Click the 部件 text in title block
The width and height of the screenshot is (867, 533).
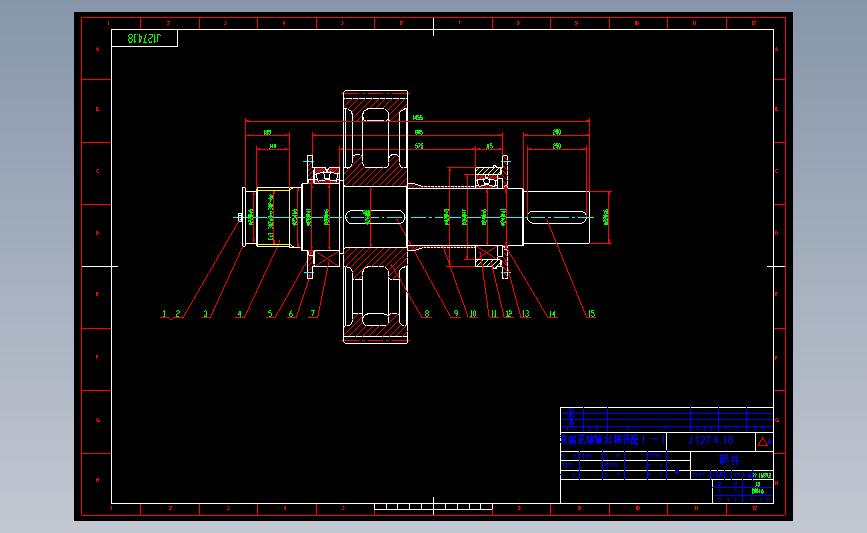729,459
